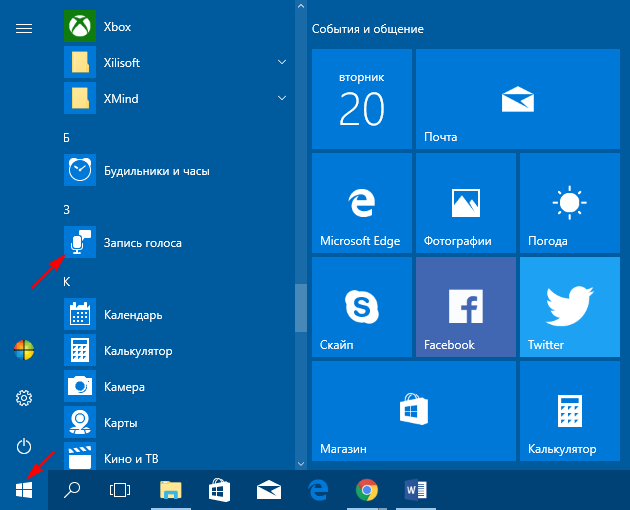Click the Power icon in sidebar
The image size is (630, 510).
pyautogui.click(x=24, y=447)
